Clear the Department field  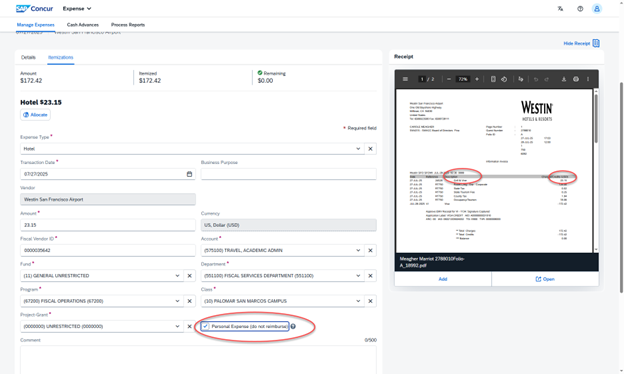(370, 275)
